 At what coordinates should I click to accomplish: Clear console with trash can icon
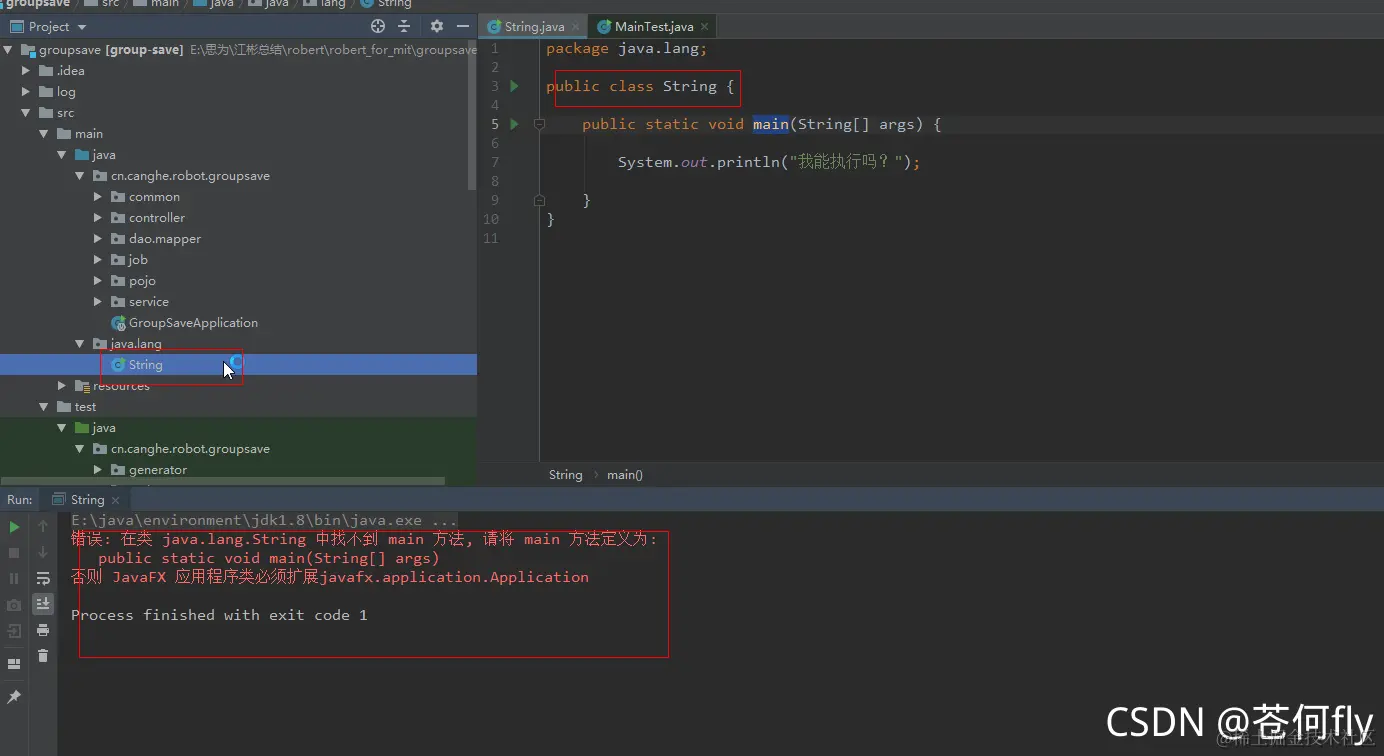pos(43,656)
